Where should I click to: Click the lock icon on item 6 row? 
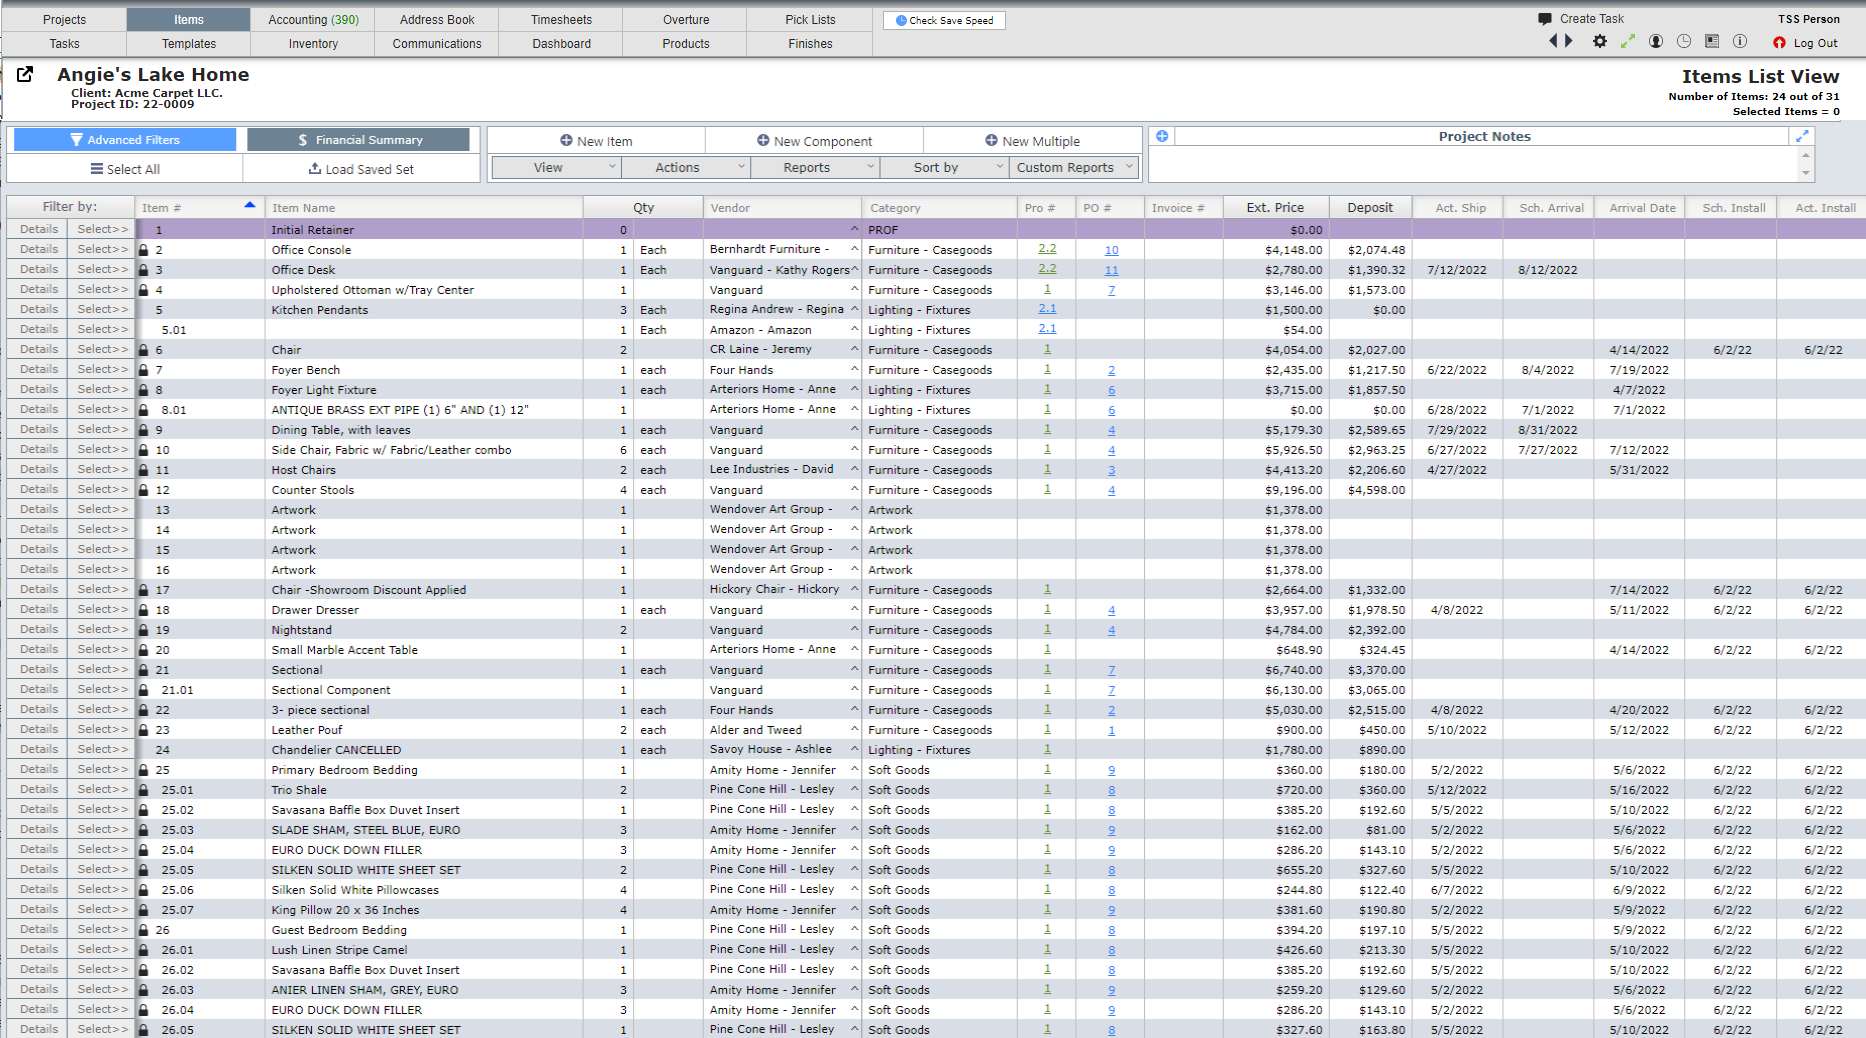143,350
